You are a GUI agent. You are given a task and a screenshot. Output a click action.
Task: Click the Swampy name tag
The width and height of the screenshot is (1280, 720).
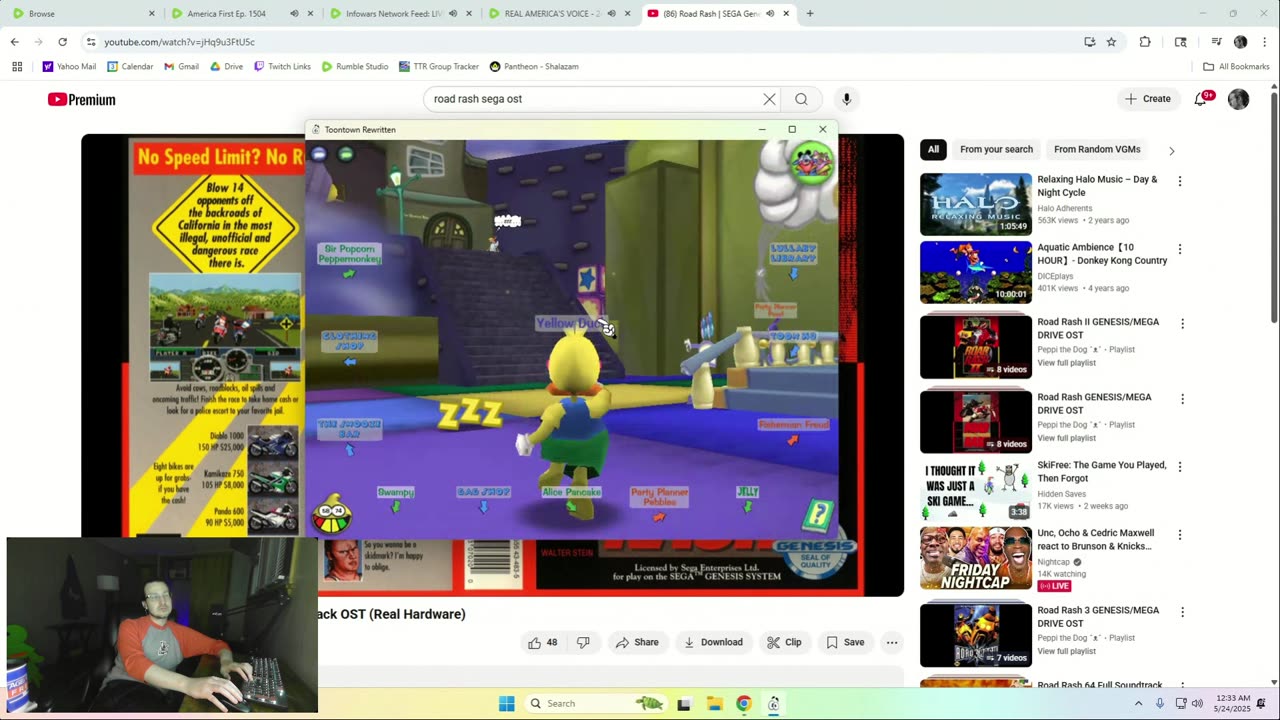(x=395, y=492)
